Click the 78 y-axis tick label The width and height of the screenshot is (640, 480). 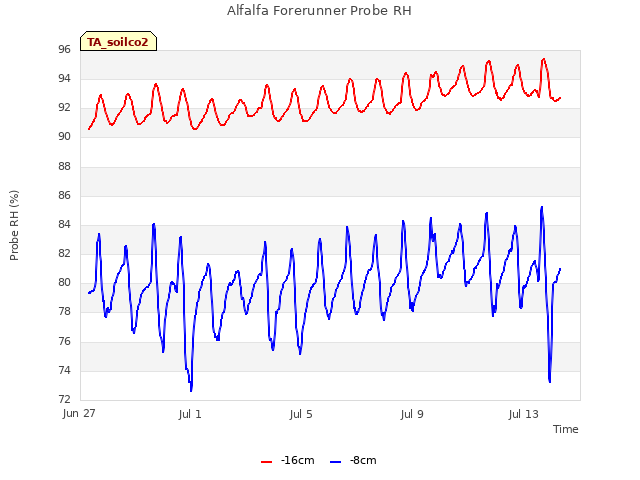64,312
